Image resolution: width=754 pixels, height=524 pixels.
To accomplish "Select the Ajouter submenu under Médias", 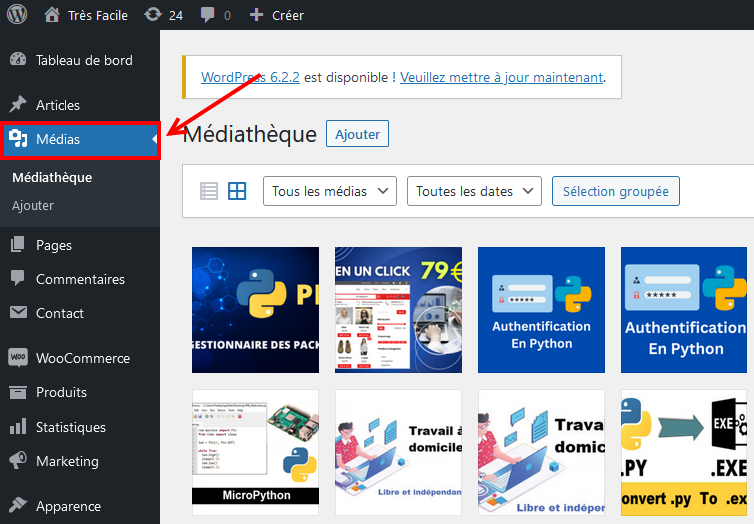I will point(33,205).
